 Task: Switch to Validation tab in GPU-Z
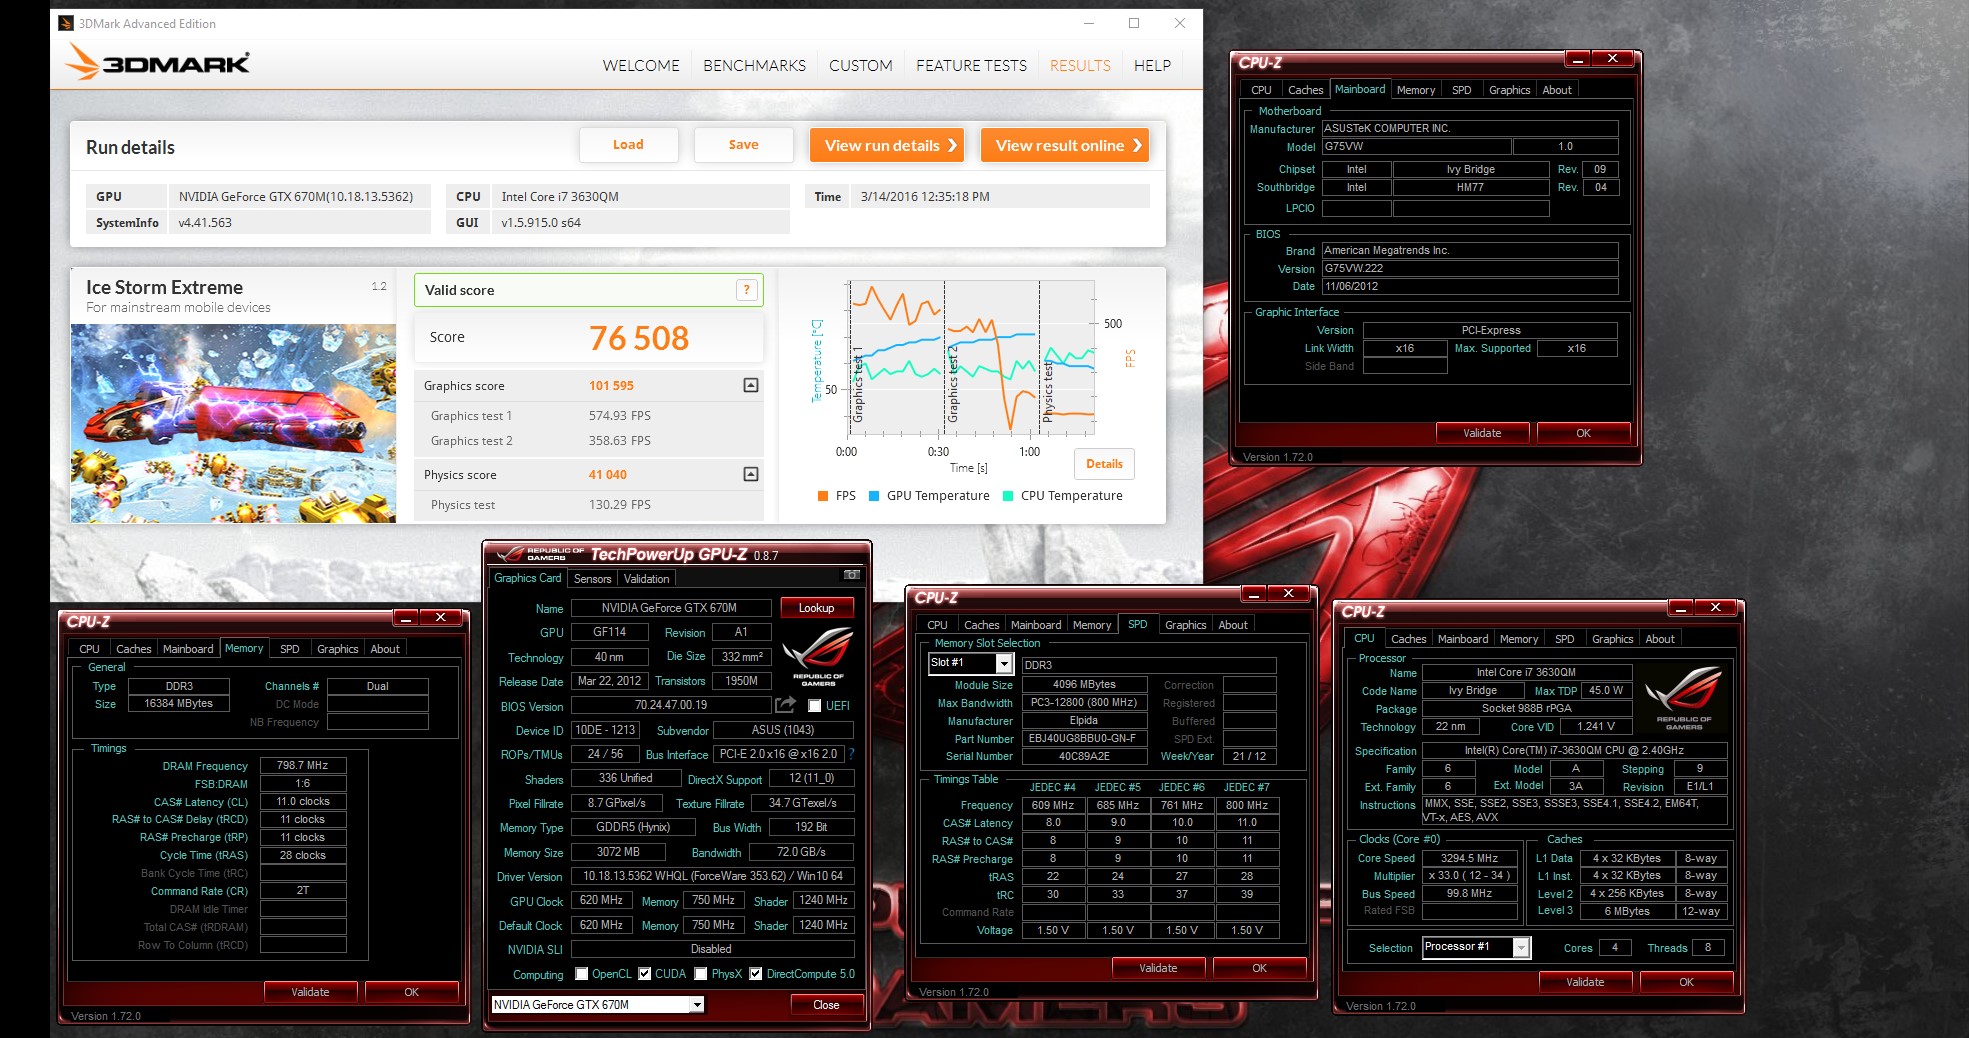pyautogui.click(x=646, y=579)
